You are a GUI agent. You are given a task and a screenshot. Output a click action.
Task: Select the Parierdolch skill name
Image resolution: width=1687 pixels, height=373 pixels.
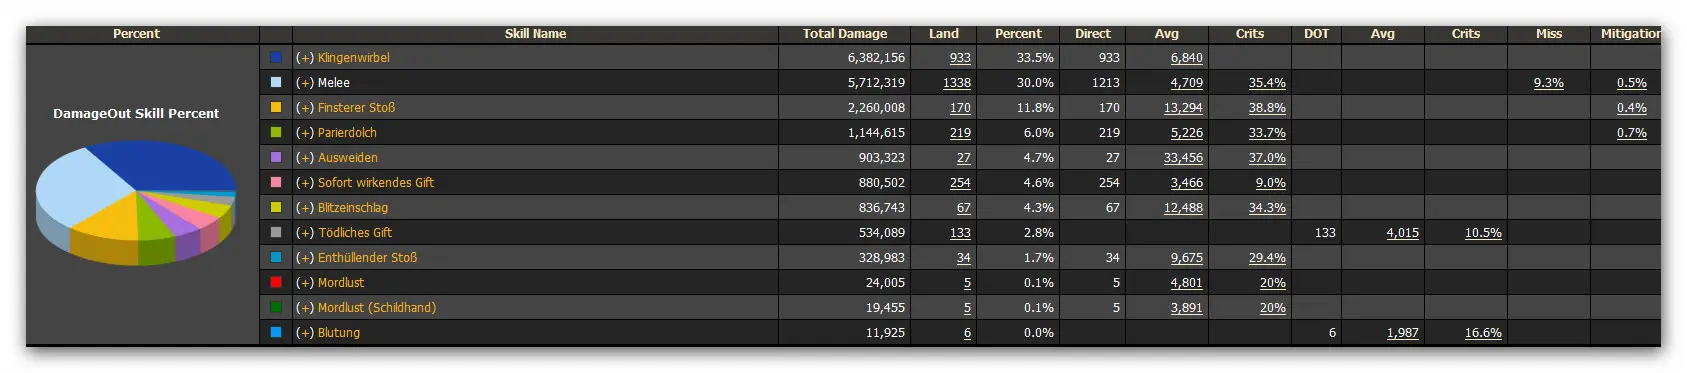coord(347,133)
